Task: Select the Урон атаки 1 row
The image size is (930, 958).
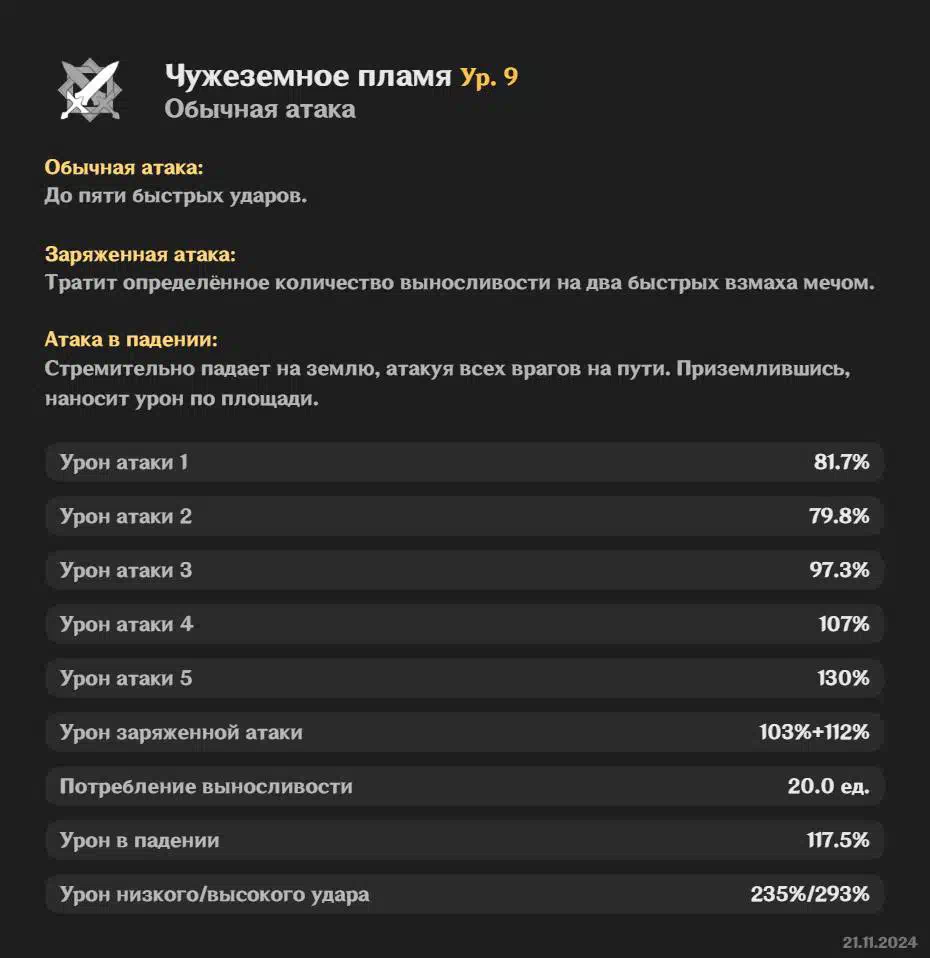Action: pos(464,462)
